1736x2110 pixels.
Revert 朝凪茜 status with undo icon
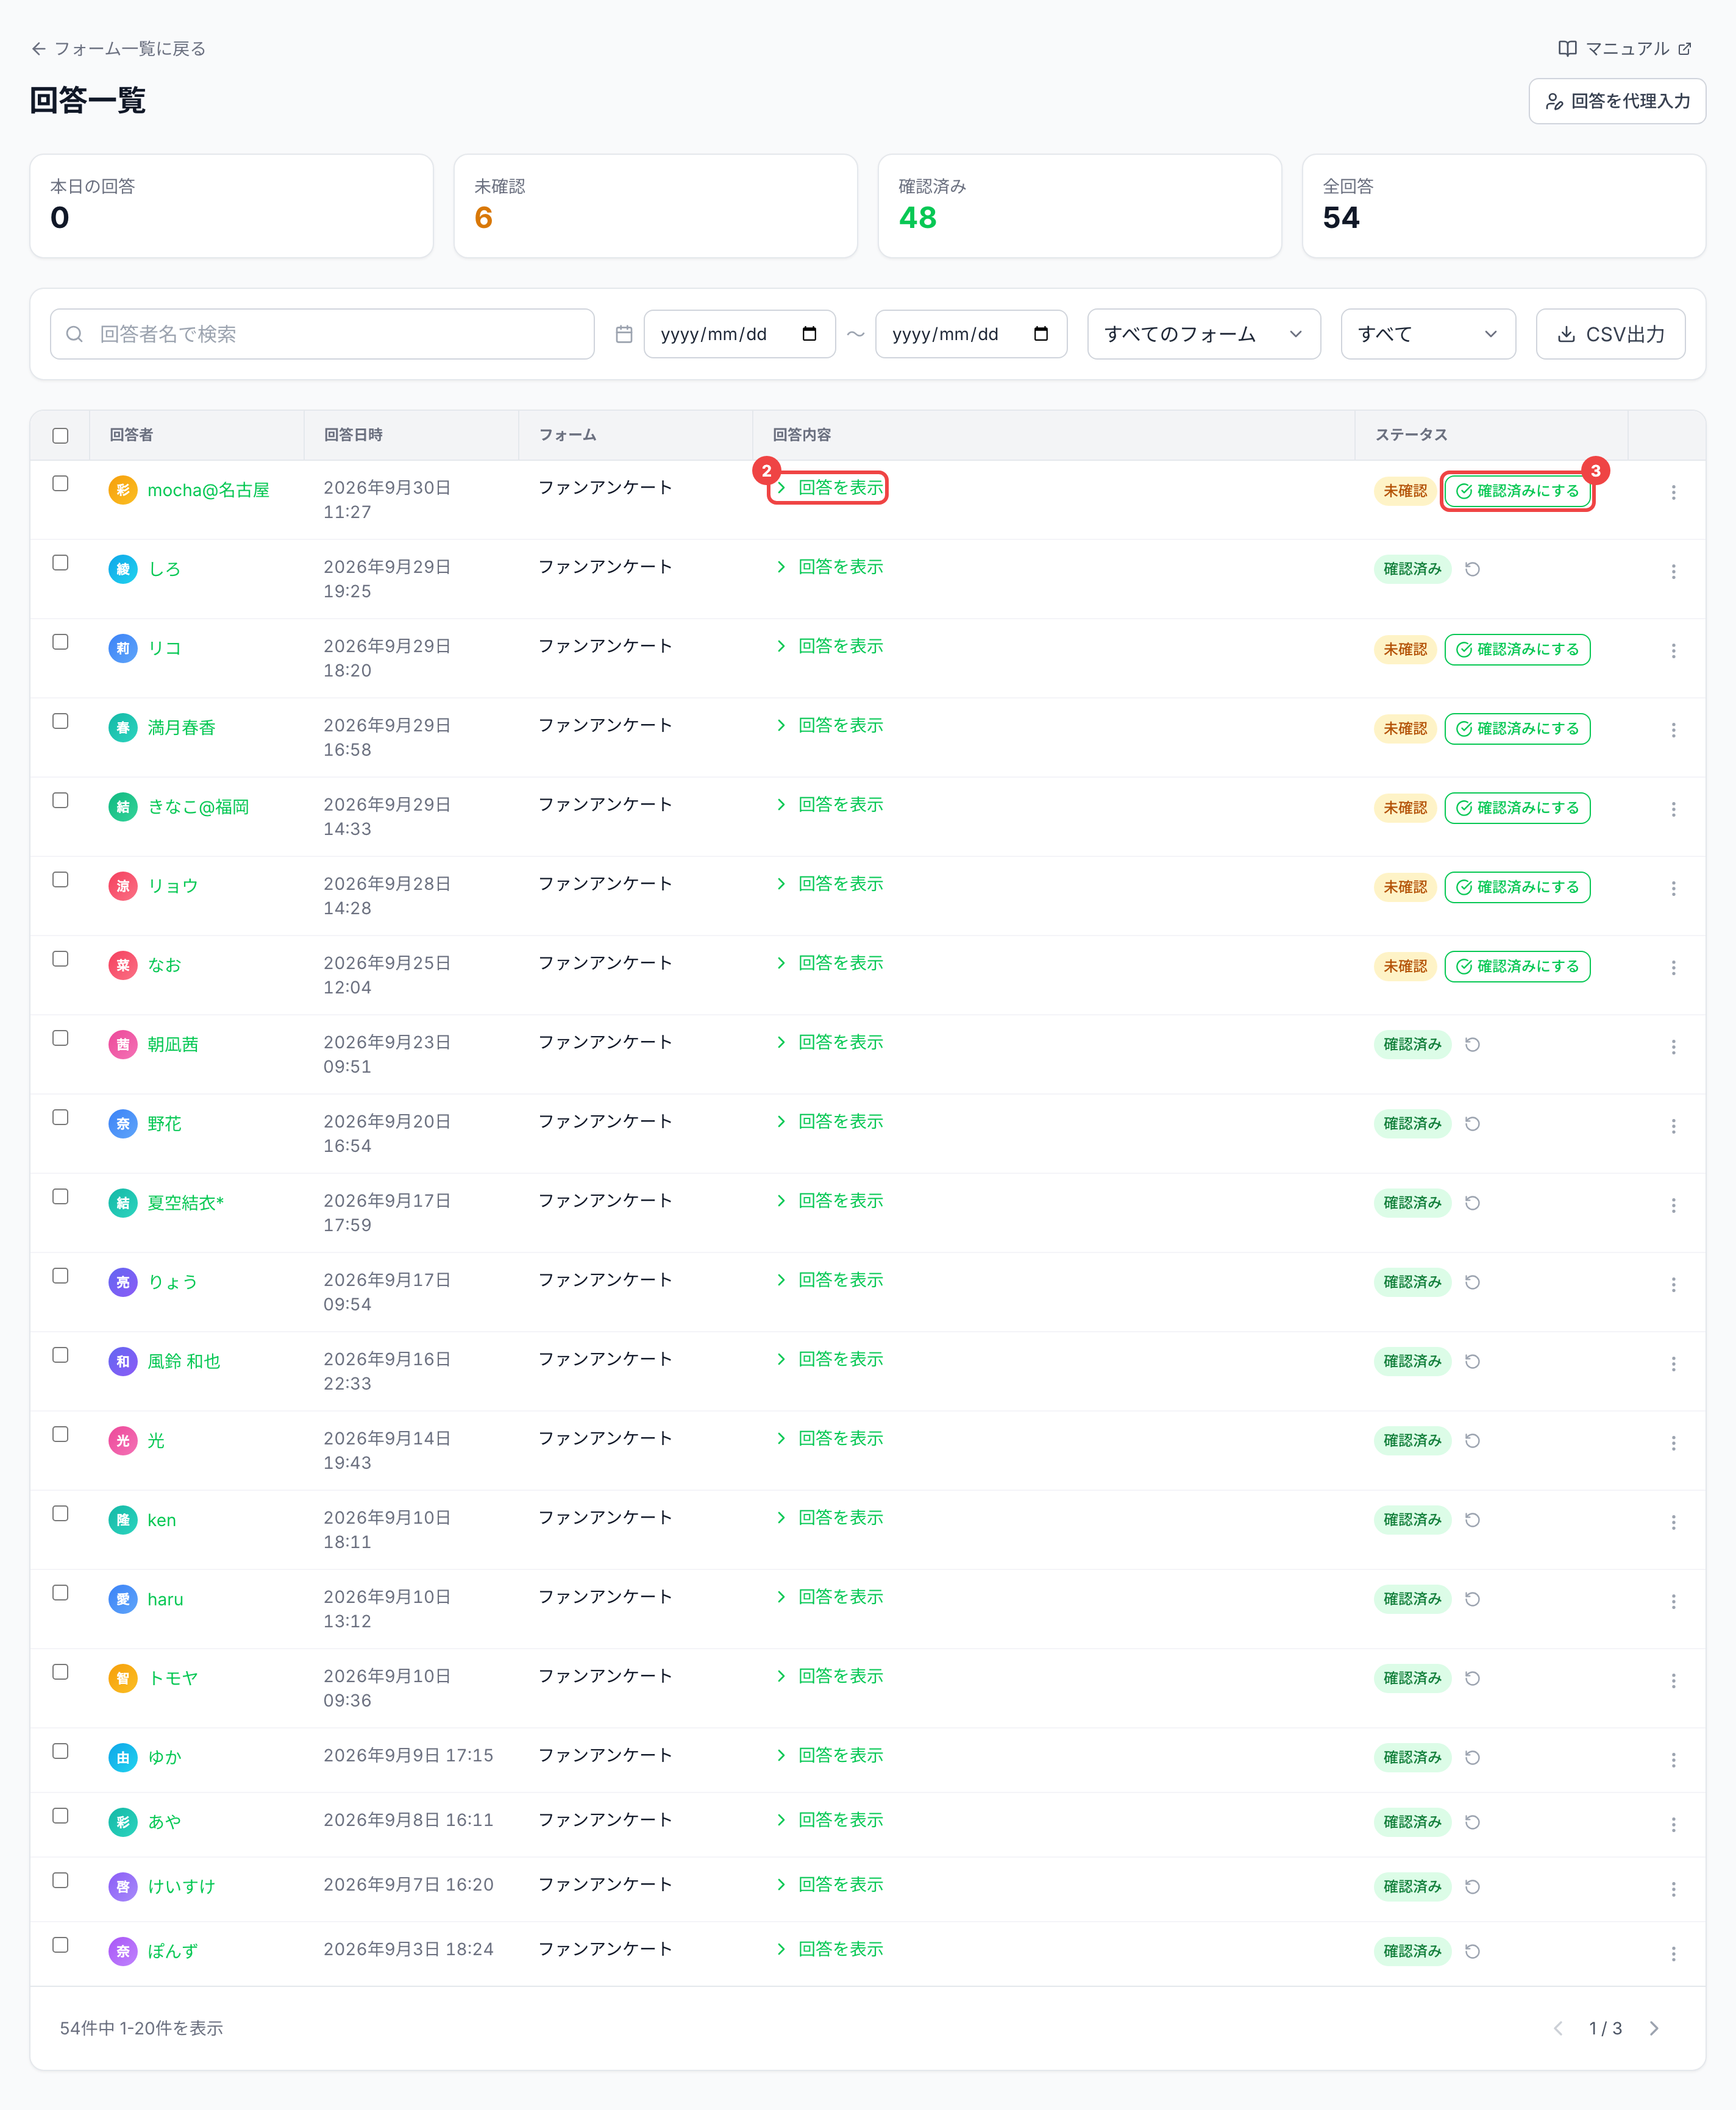click(x=1472, y=1045)
